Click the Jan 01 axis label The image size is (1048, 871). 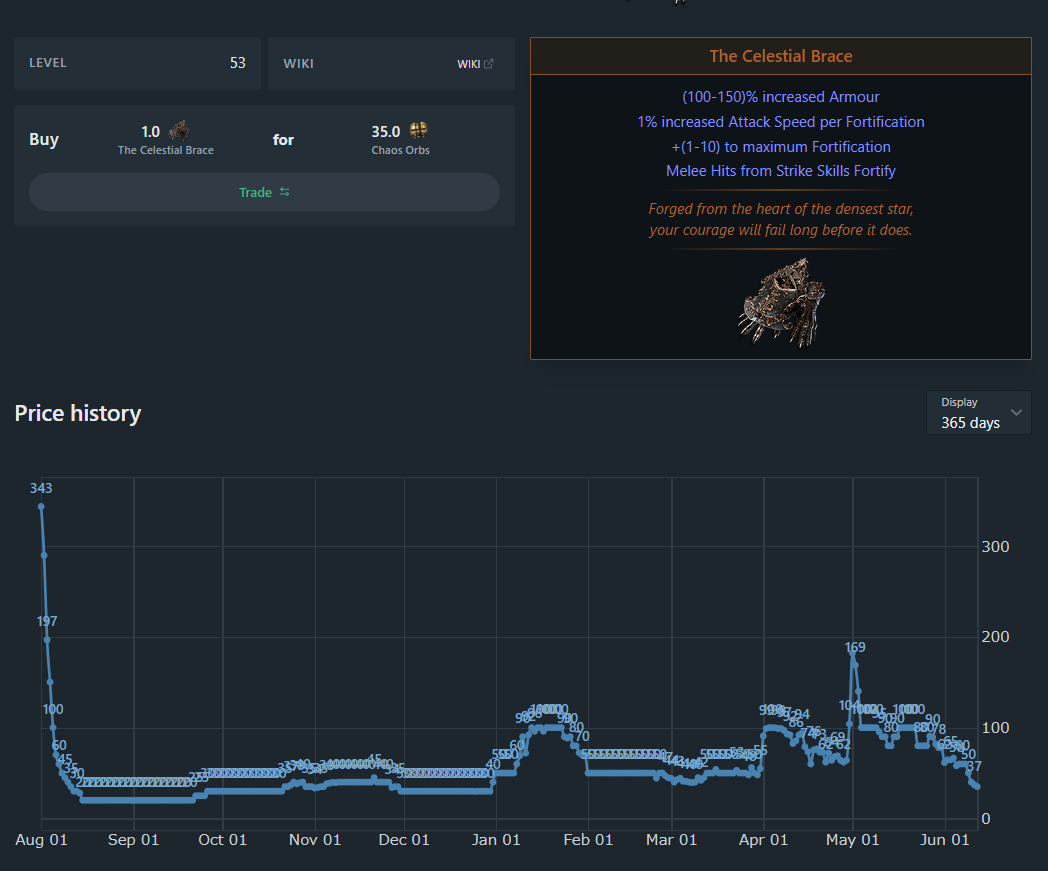(496, 840)
